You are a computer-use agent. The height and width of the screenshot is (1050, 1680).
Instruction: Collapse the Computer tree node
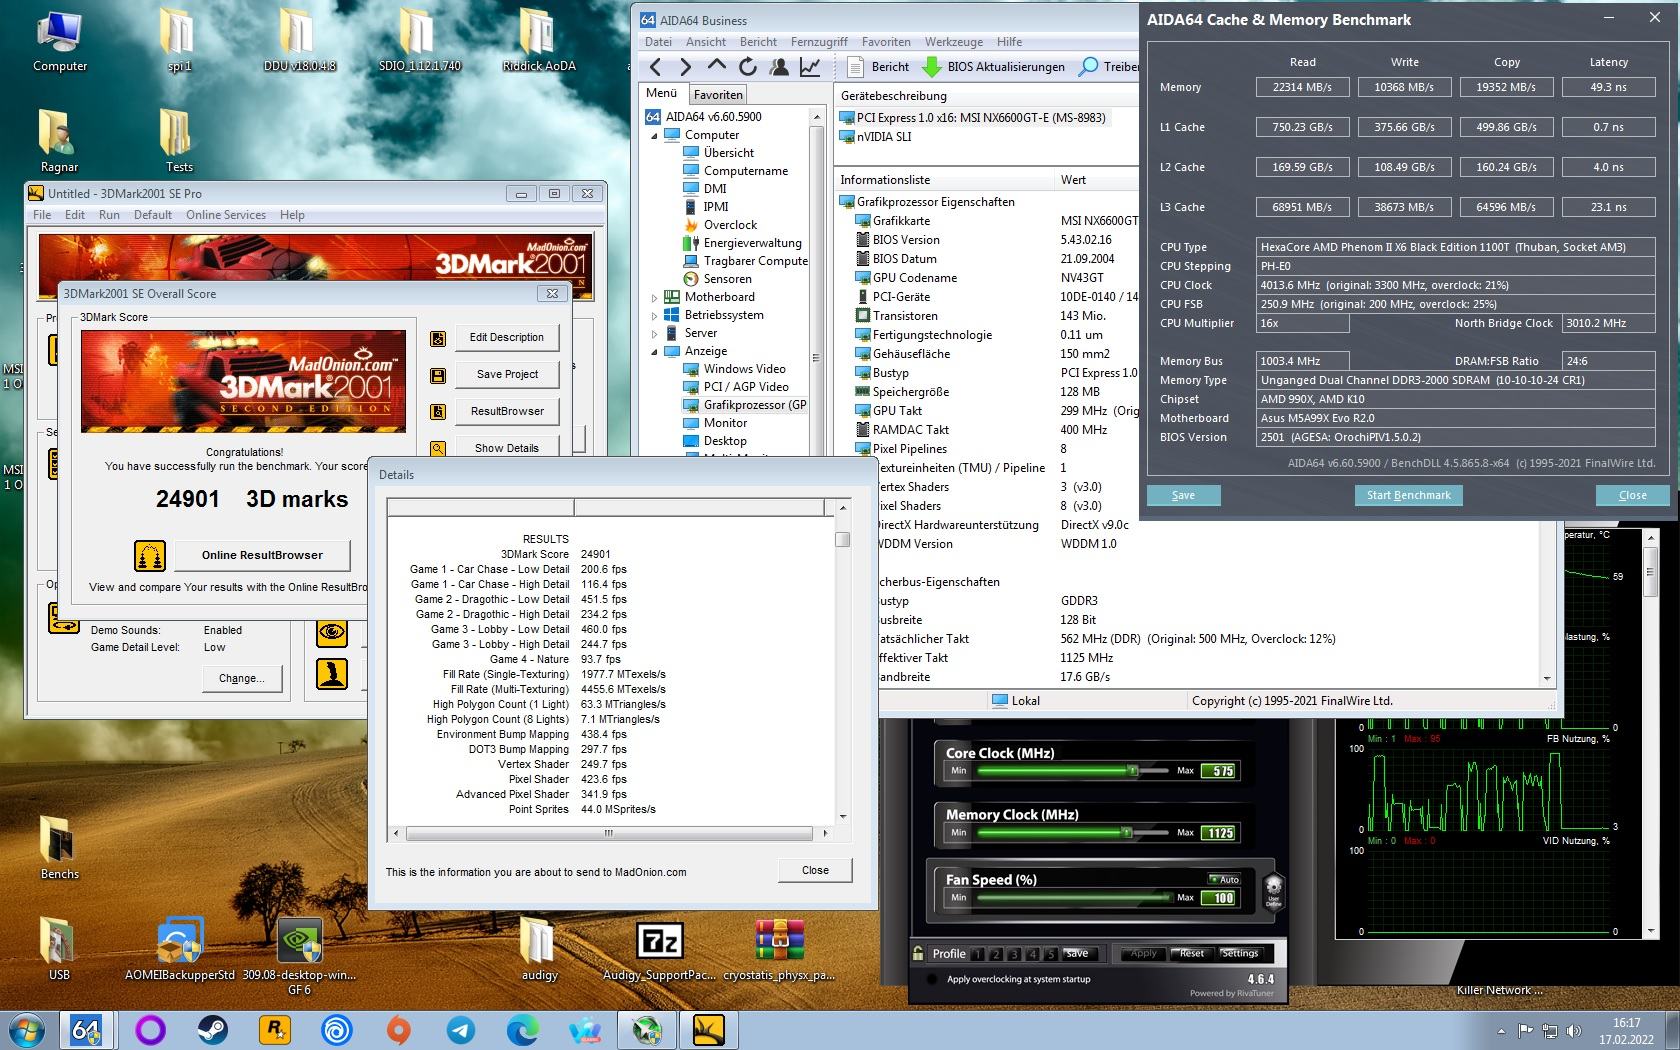[655, 135]
